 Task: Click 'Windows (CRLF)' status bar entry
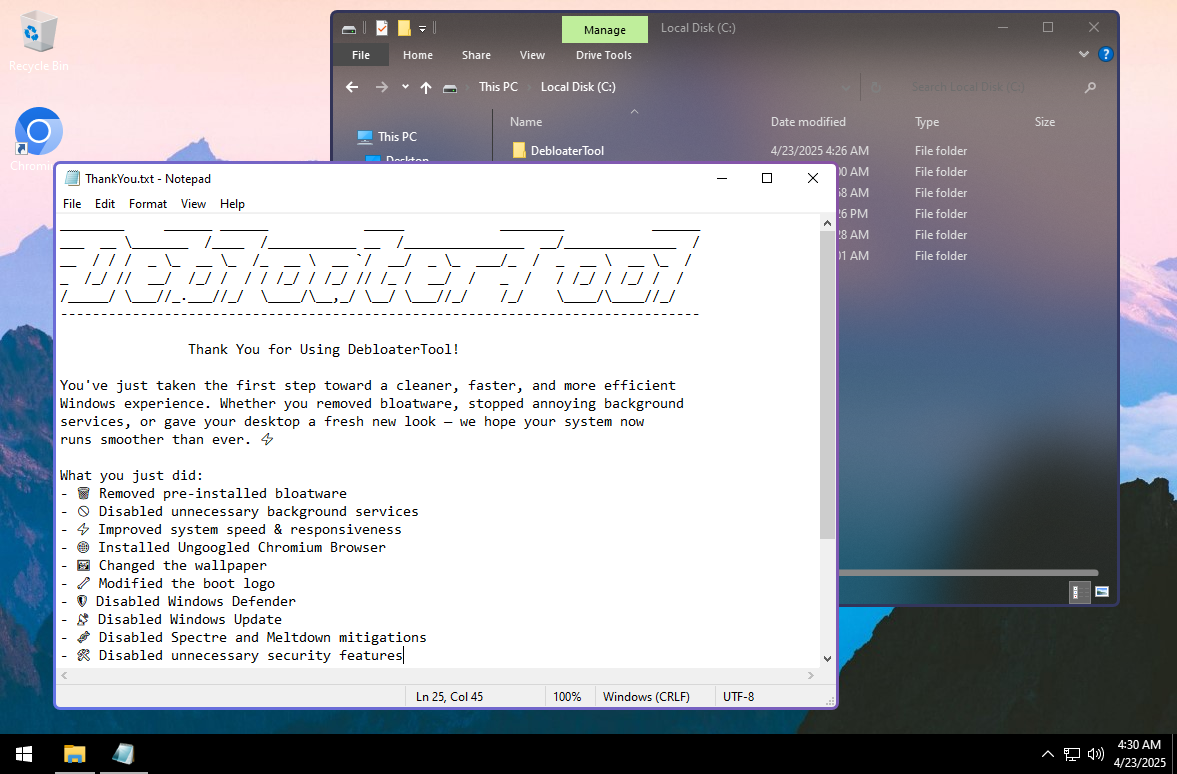point(646,697)
